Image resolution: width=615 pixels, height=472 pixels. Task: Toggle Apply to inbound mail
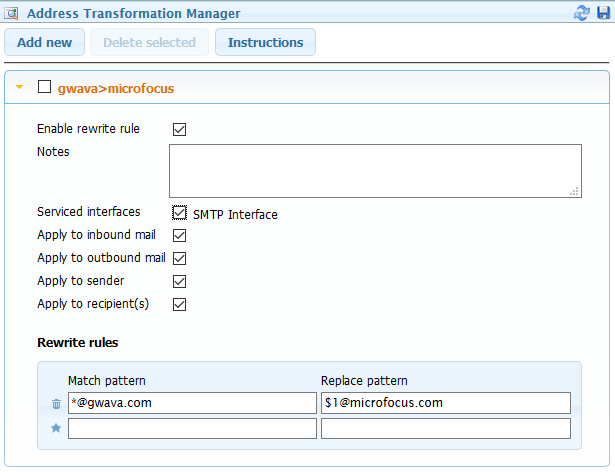[180, 236]
